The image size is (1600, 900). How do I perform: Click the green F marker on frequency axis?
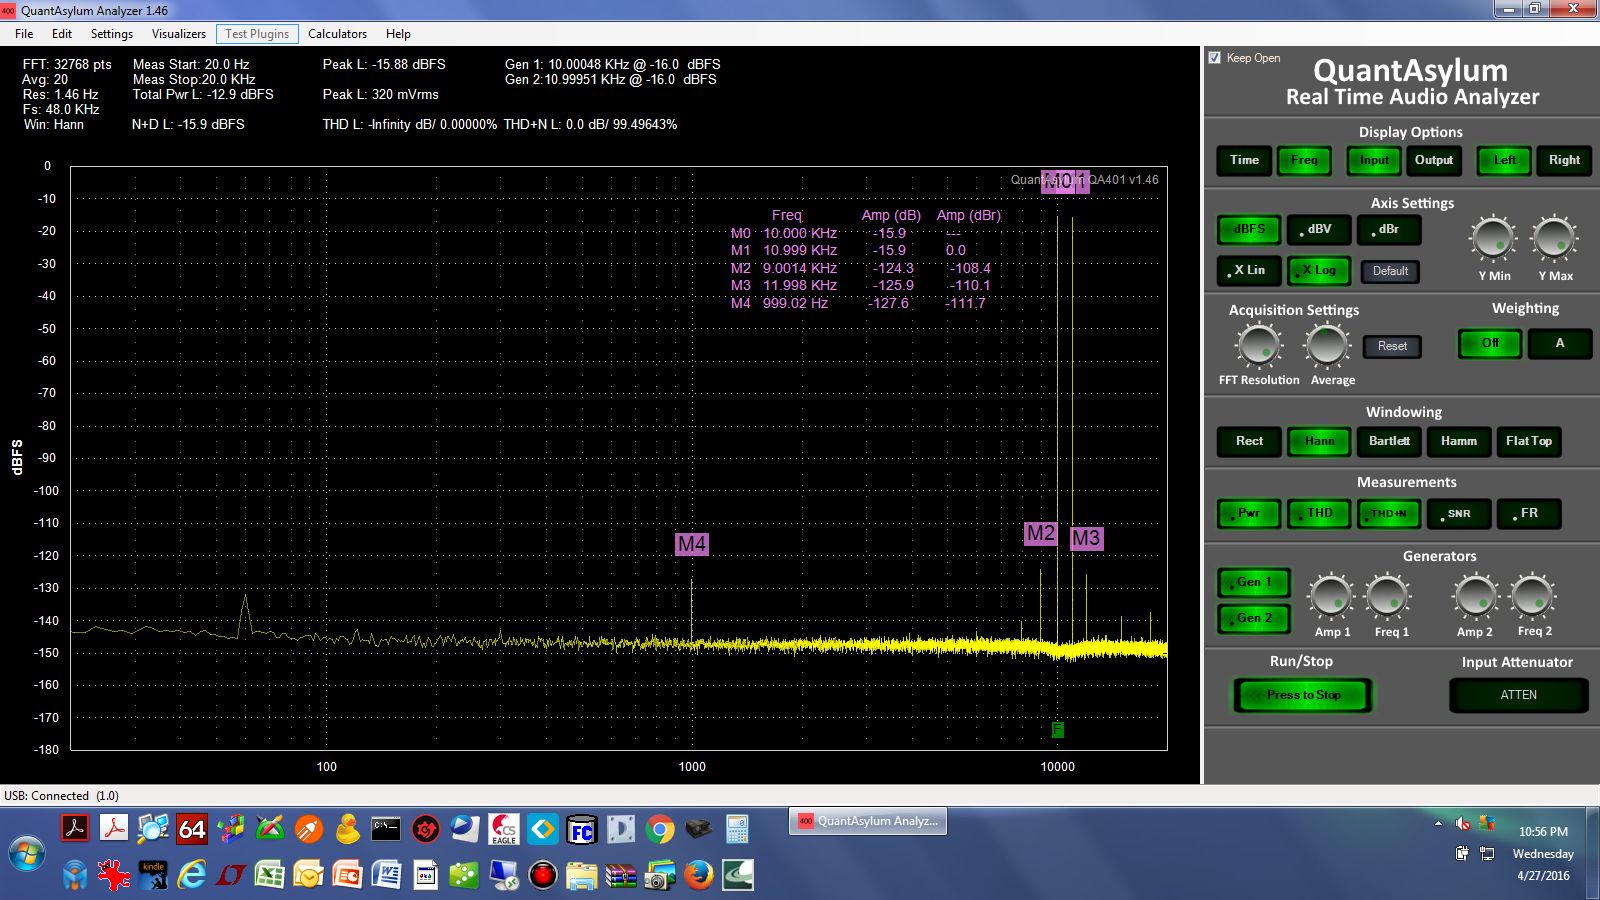[x=1057, y=730]
